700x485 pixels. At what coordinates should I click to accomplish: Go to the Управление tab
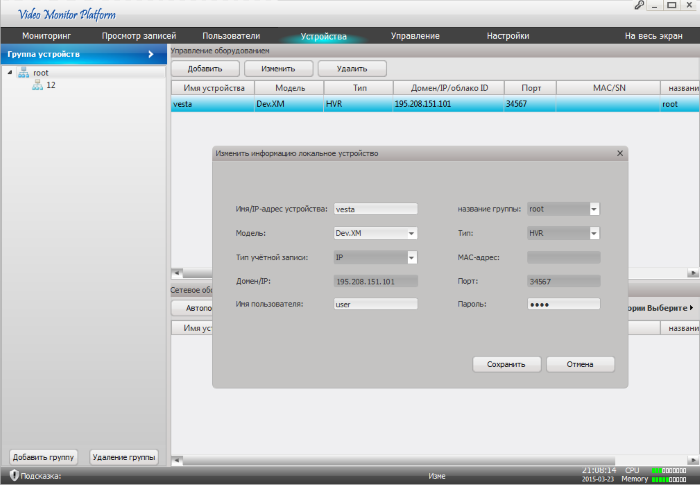415,36
